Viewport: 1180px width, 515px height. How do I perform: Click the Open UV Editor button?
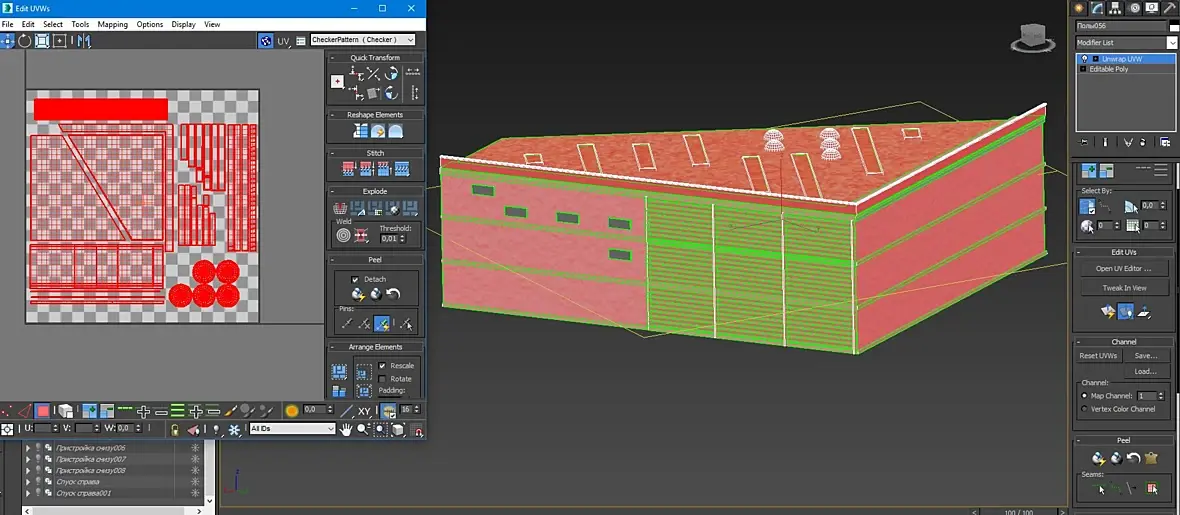pos(1124,268)
